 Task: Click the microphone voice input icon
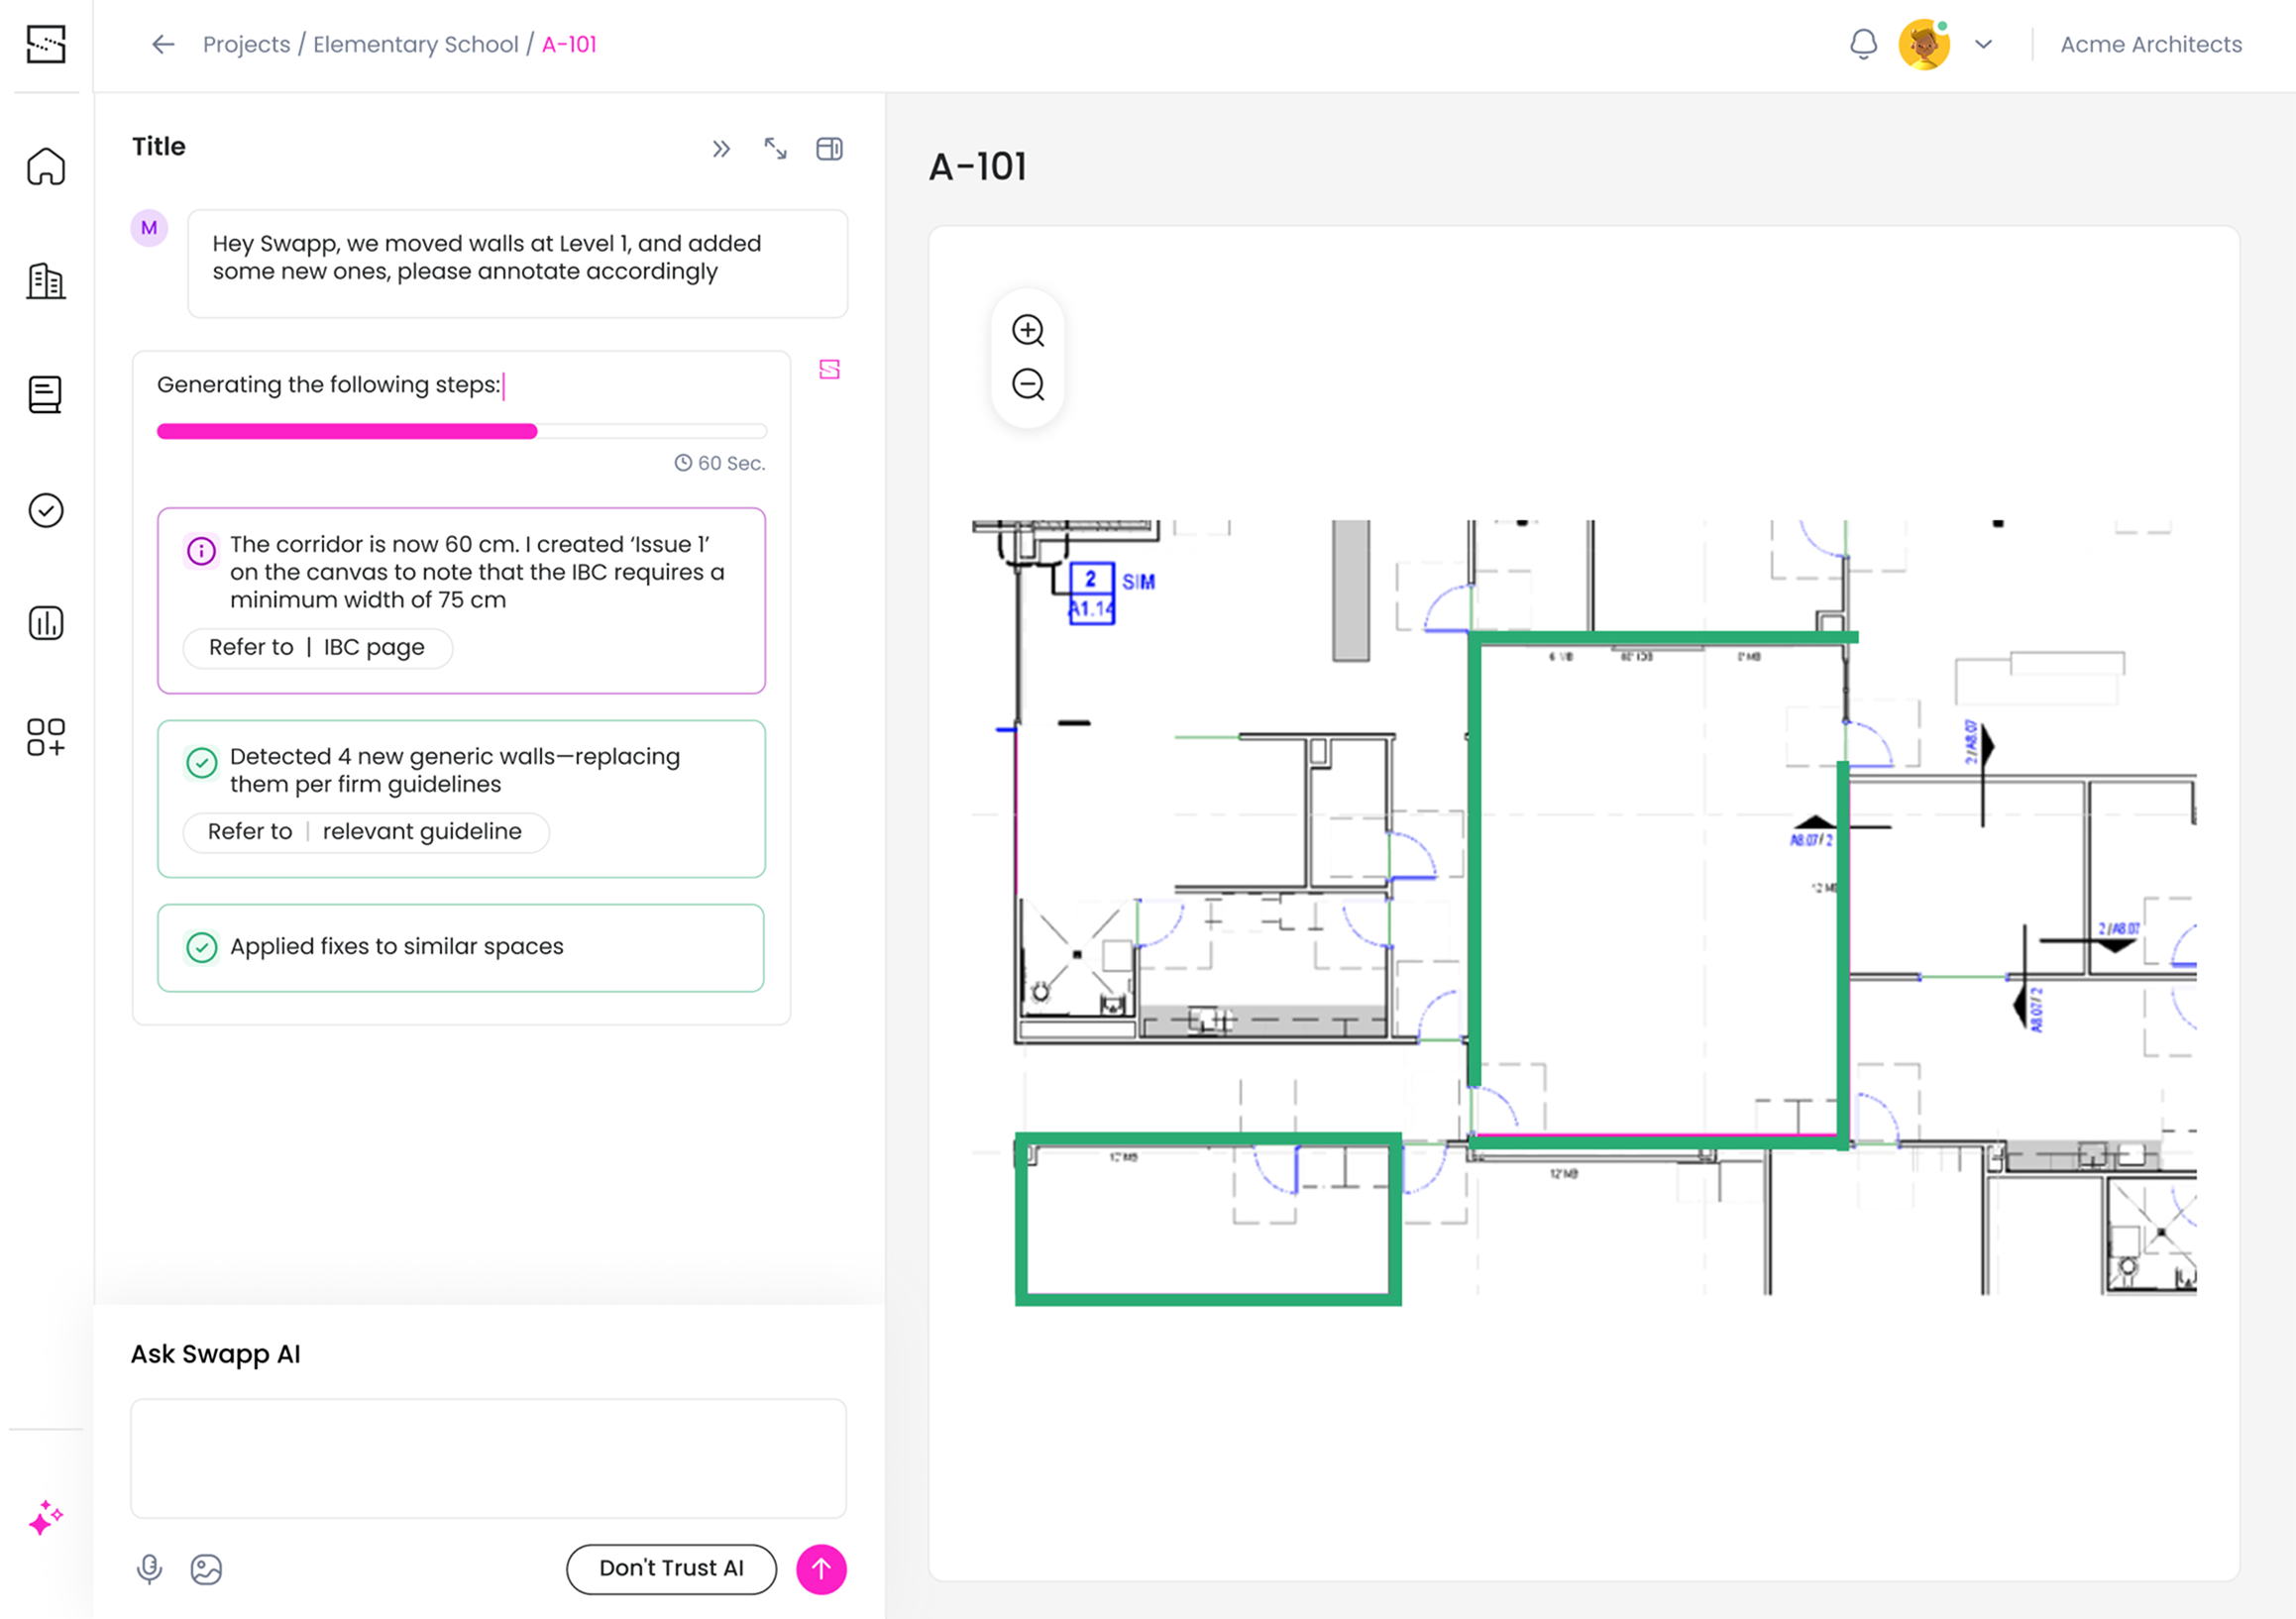(149, 1569)
